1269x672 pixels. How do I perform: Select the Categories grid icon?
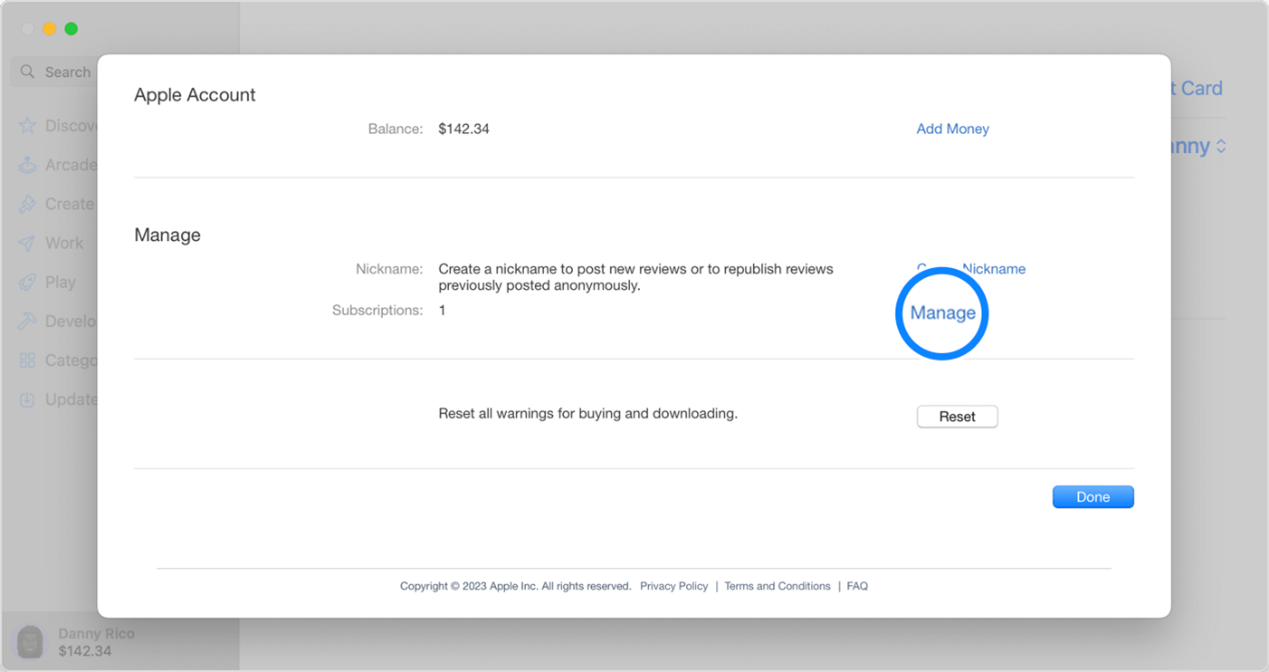tap(28, 359)
